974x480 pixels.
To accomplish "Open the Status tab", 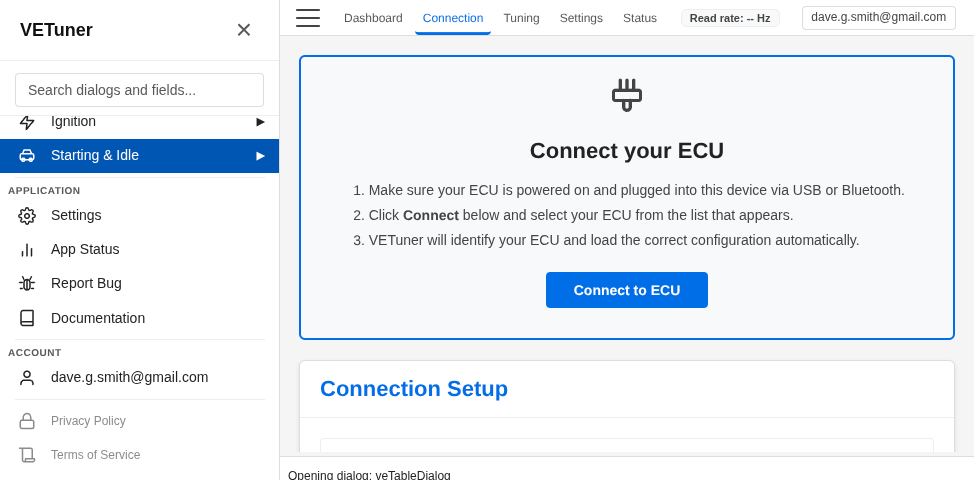I will click(x=640, y=18).
